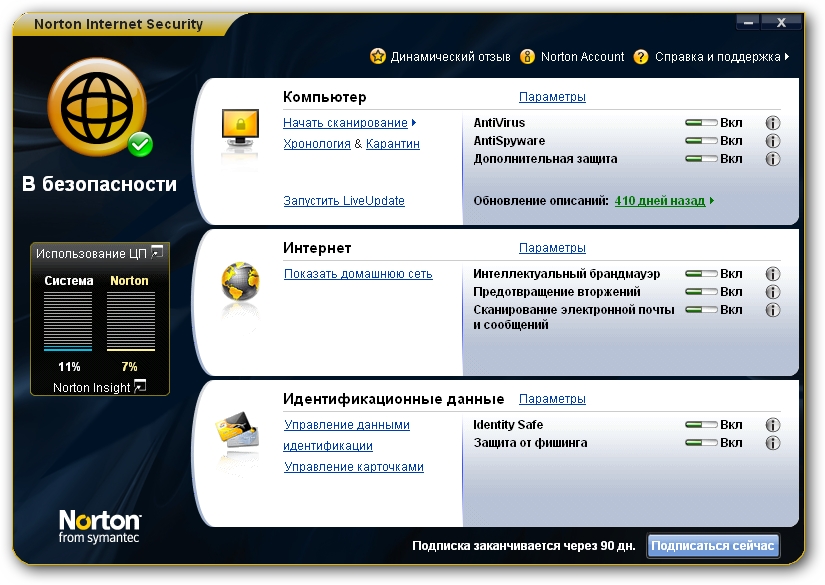This screenshot has height=585, width=825.
Task: Open the Карантин link
Action: point(393,144)
